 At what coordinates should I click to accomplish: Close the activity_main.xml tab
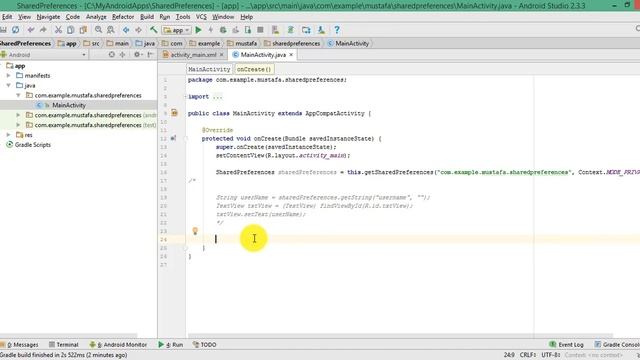point(222,55)
